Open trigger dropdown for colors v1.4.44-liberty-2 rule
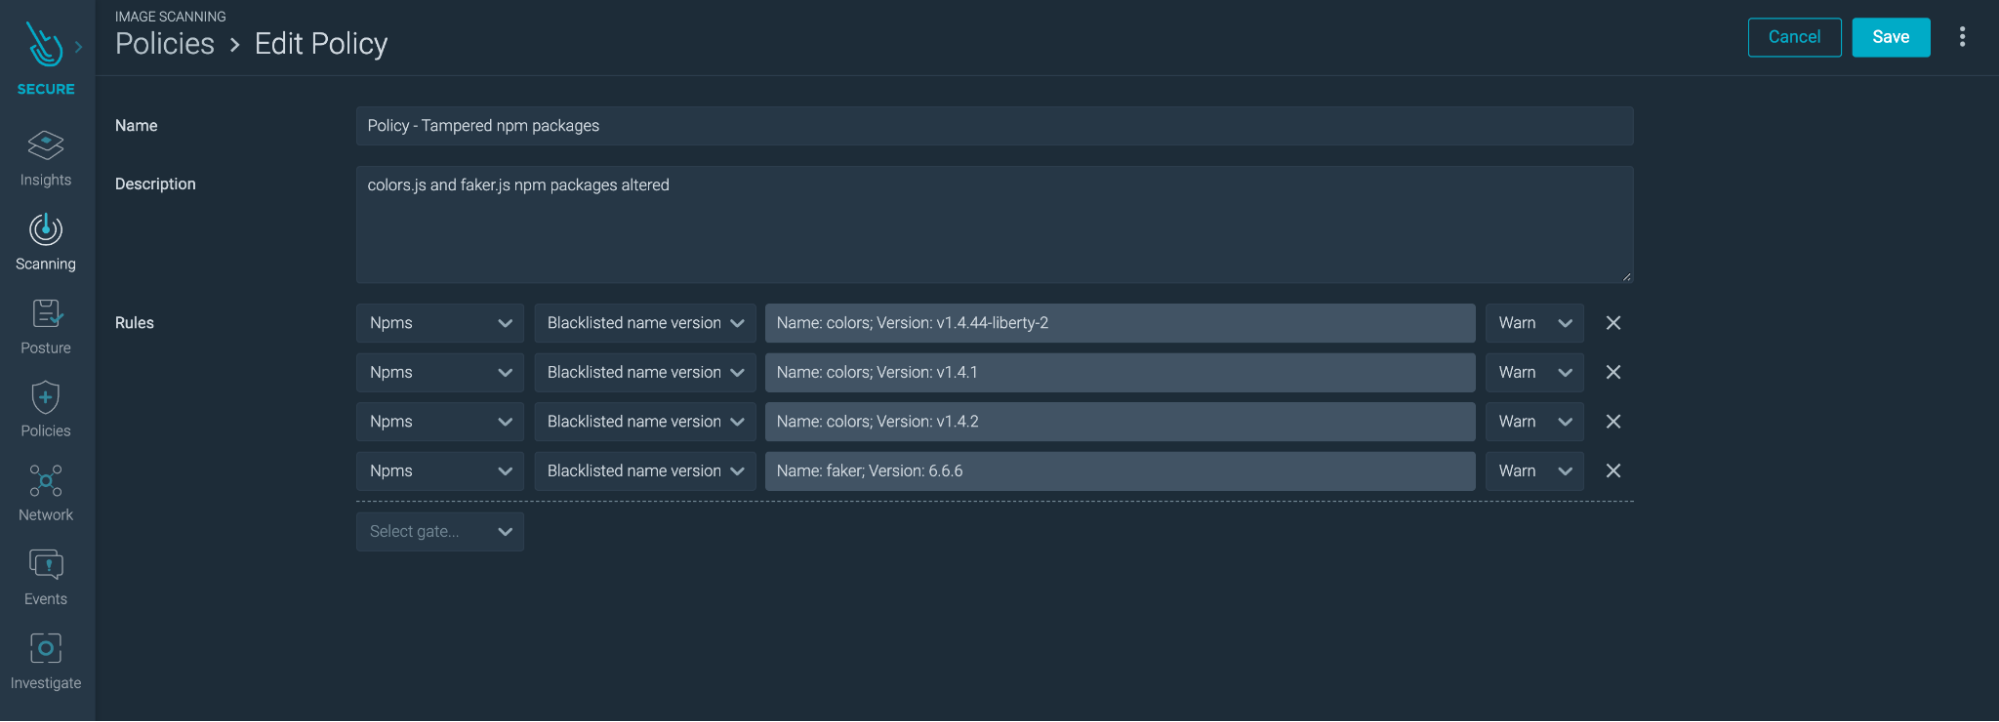Screen dimensions: 1999x722 645,323
